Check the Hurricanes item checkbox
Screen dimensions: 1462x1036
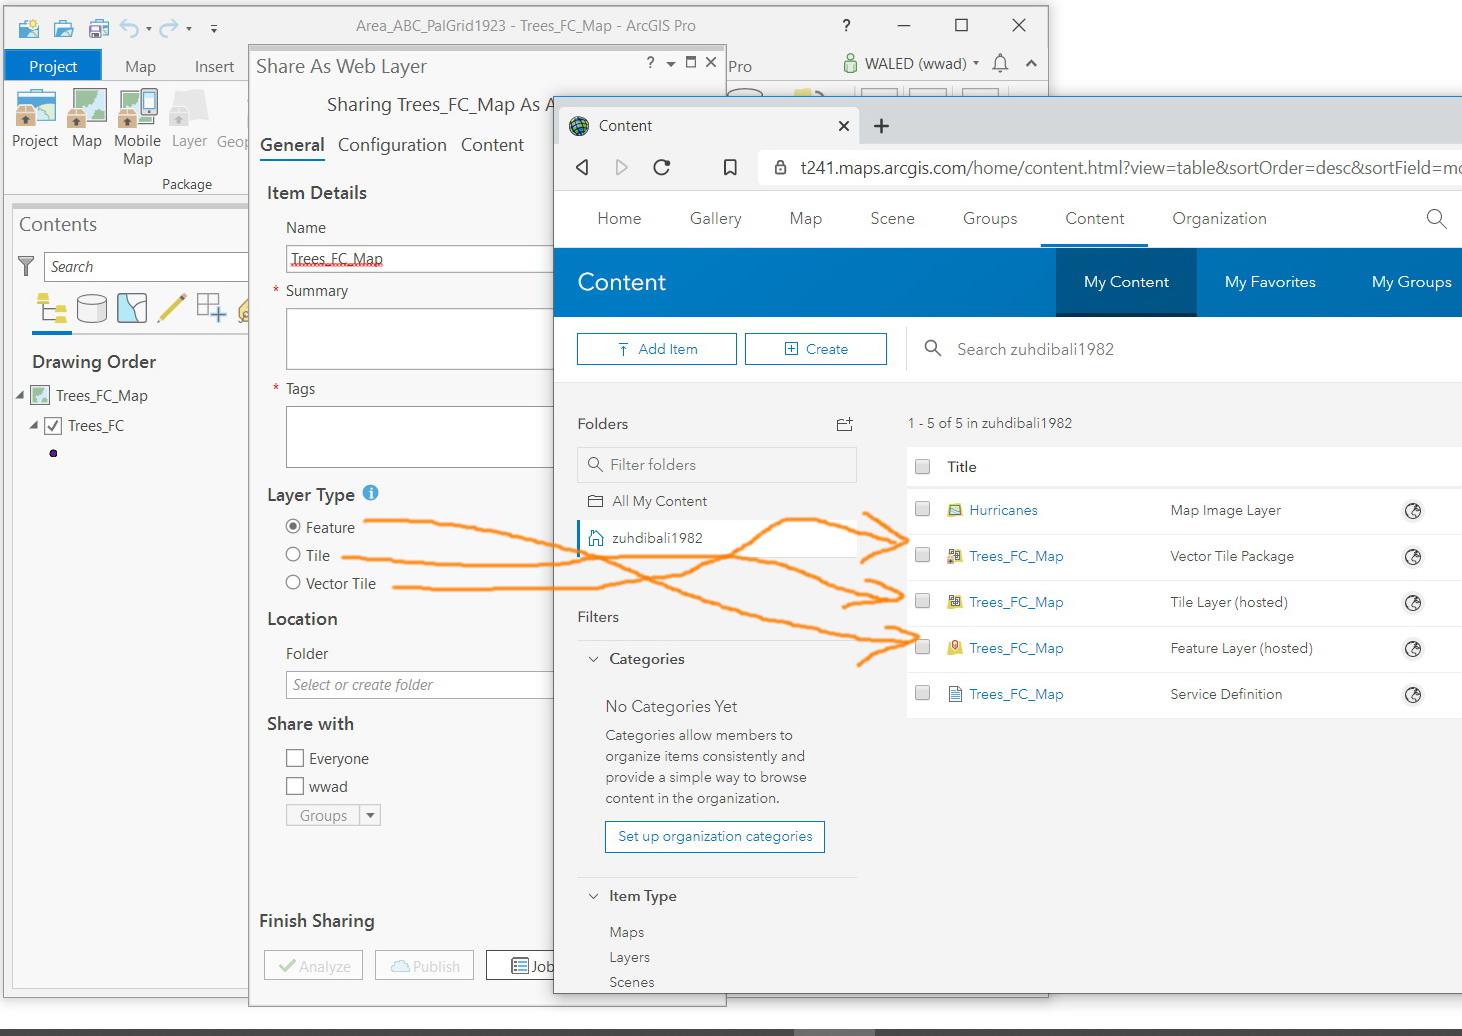point(923,509)
